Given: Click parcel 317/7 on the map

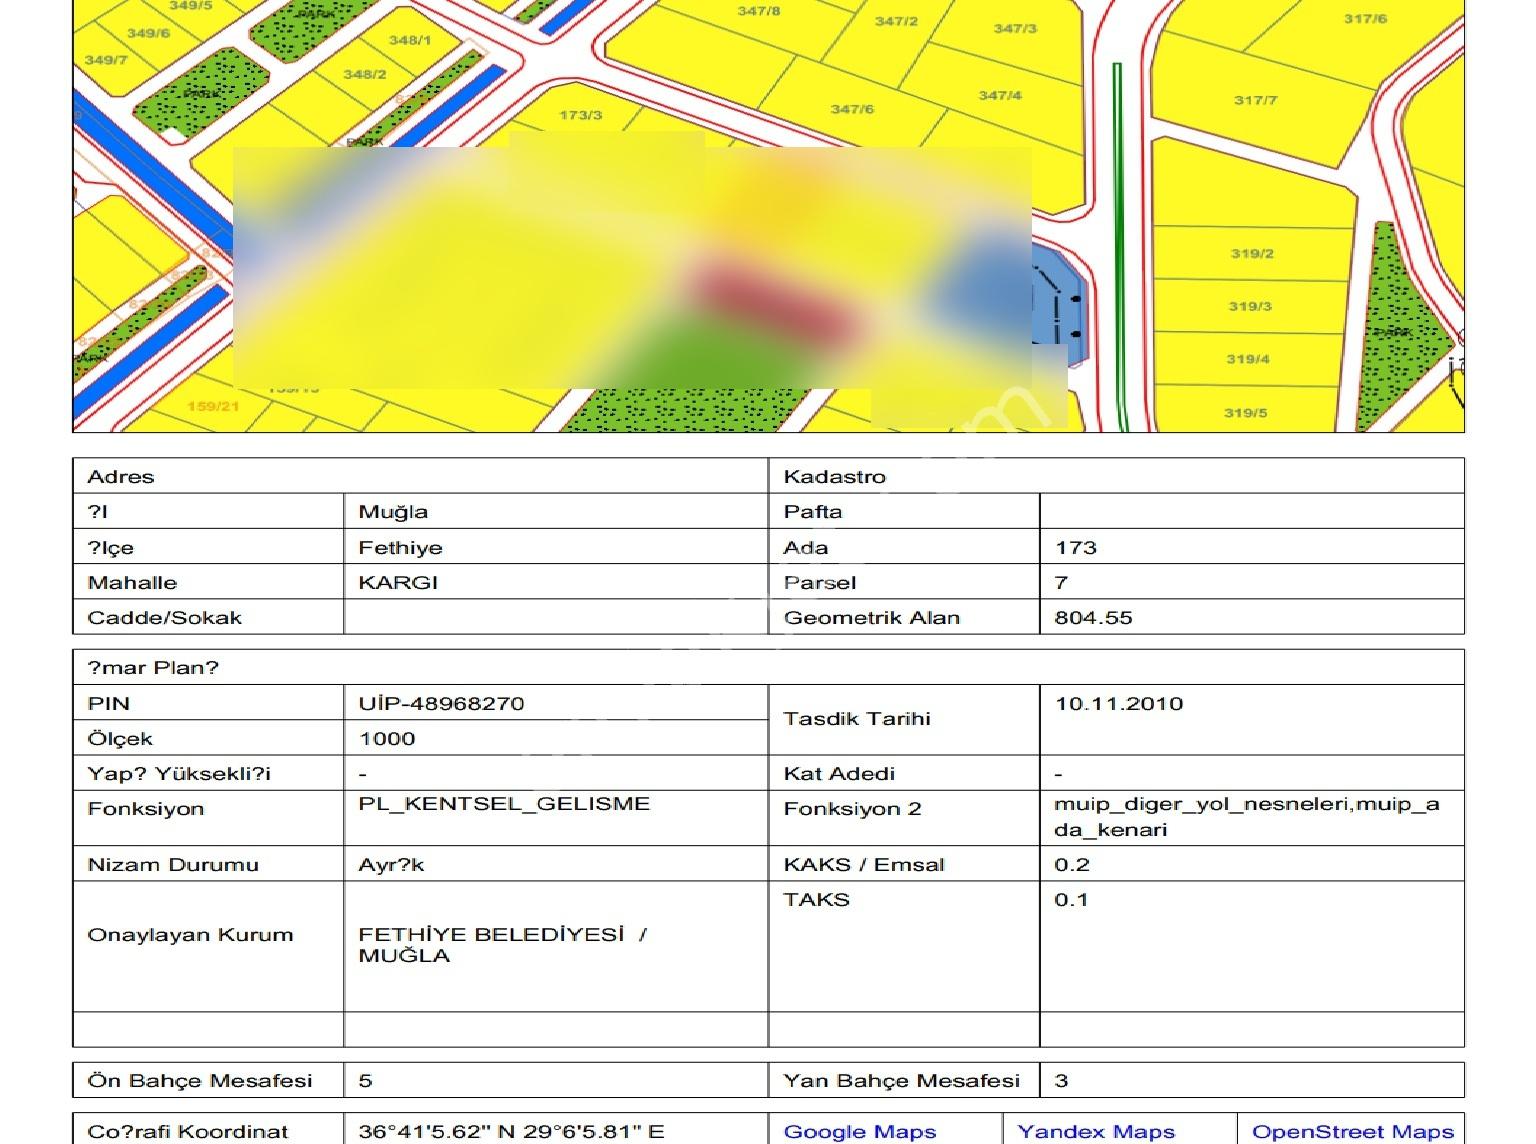Looking at the screenshot, I should click(x=1255, y=100).
